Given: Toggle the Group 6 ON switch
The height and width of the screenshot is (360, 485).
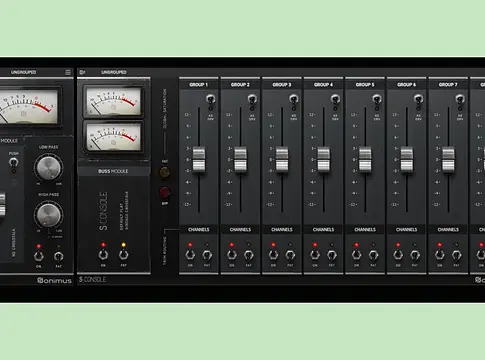Looking at the screenshot, I should [x=398, y=255].
